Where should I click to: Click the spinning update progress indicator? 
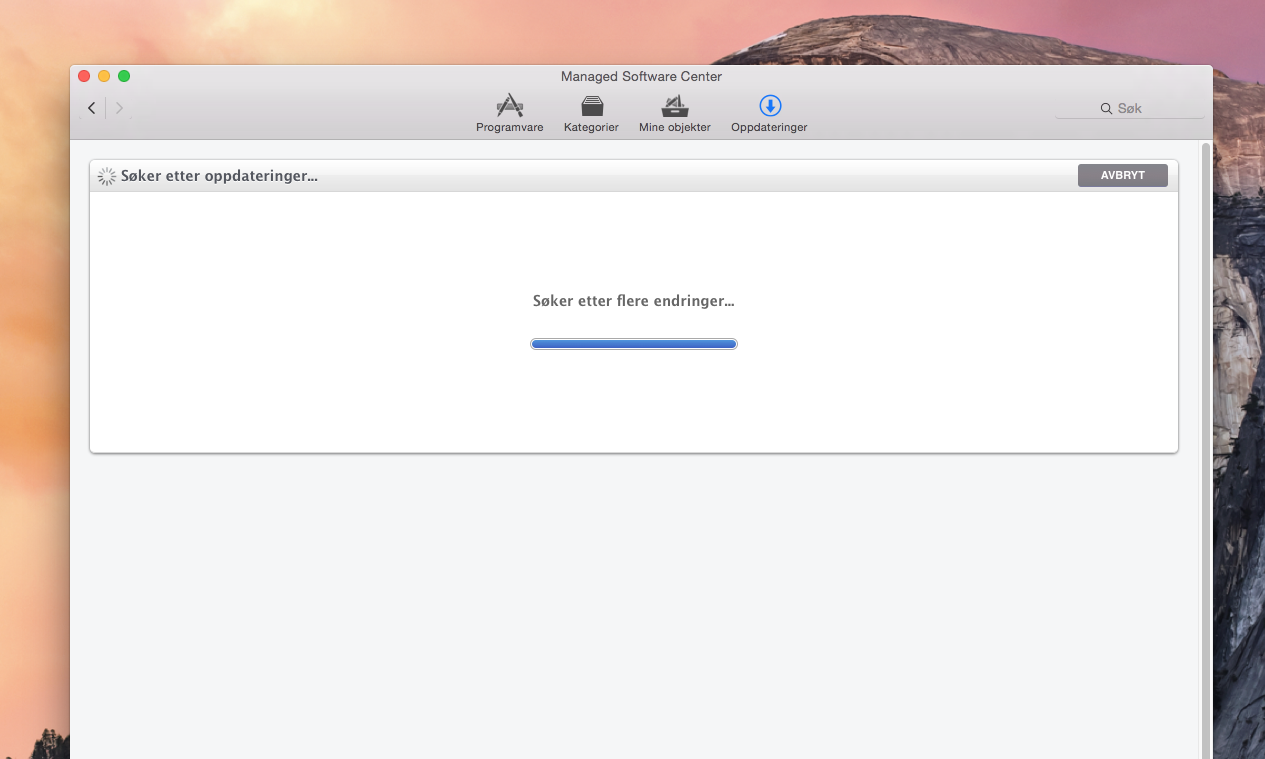tap(106, 177)
